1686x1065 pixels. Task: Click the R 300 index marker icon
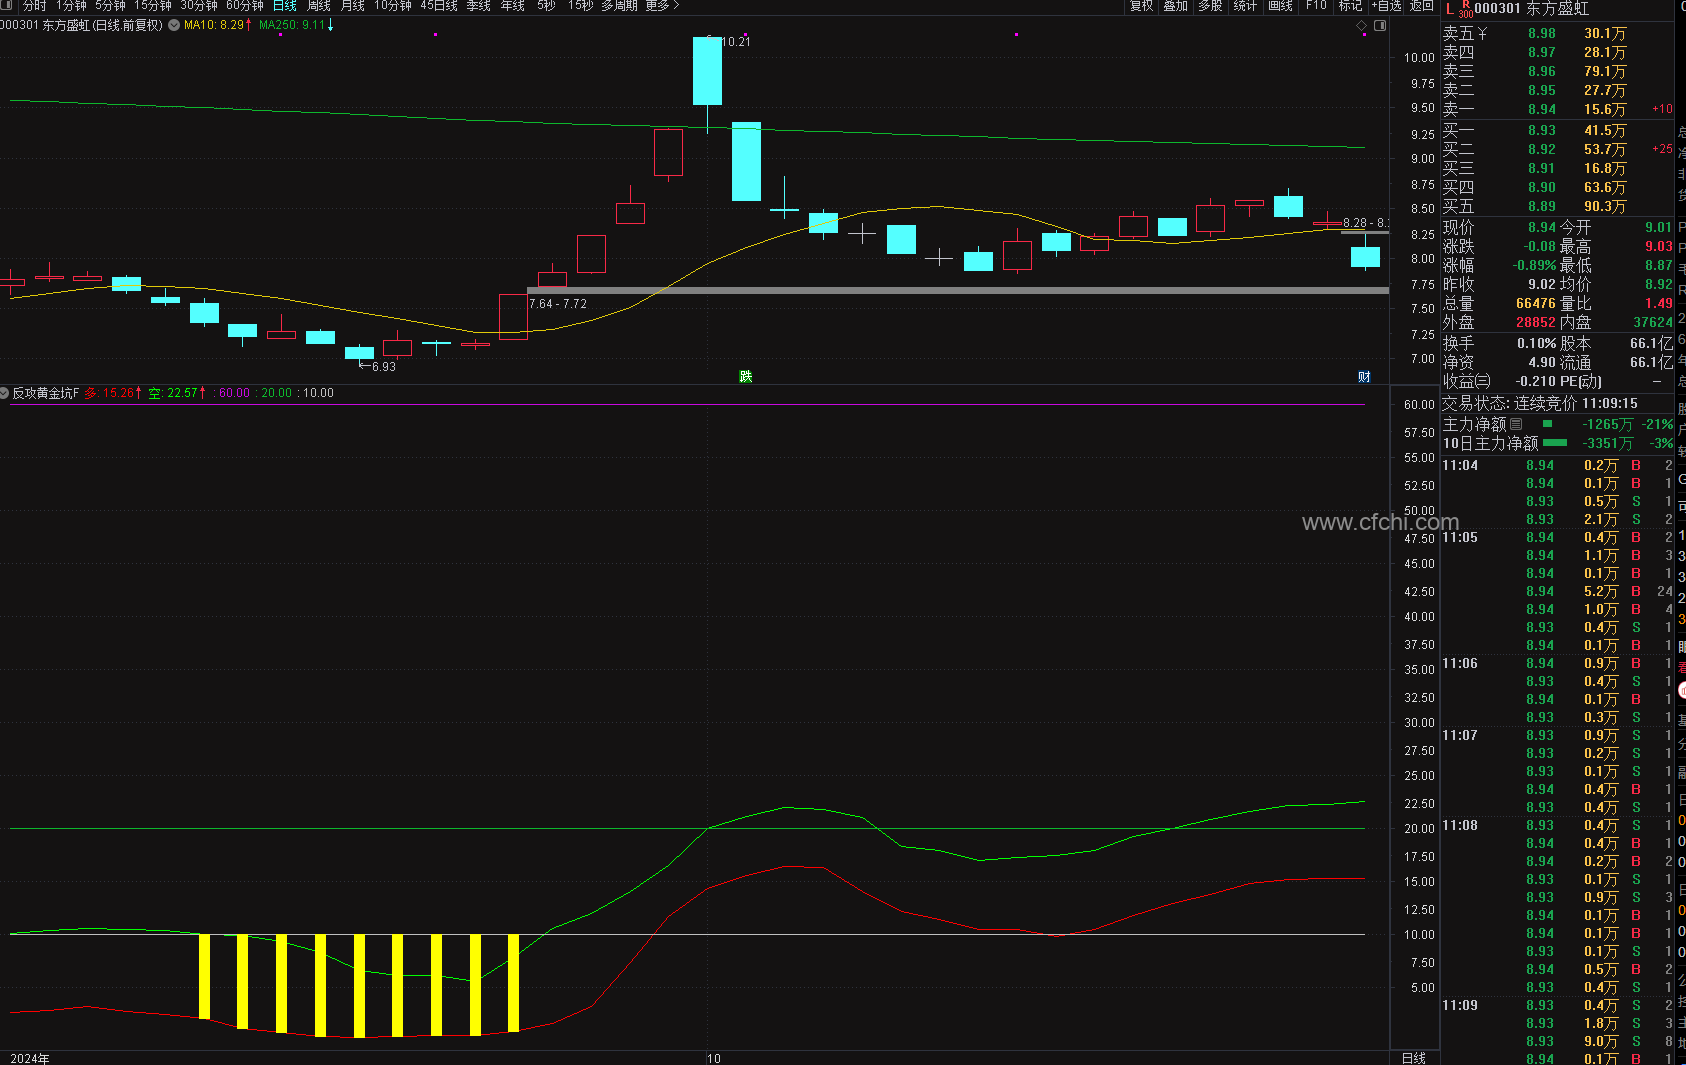pos(1466,9)
